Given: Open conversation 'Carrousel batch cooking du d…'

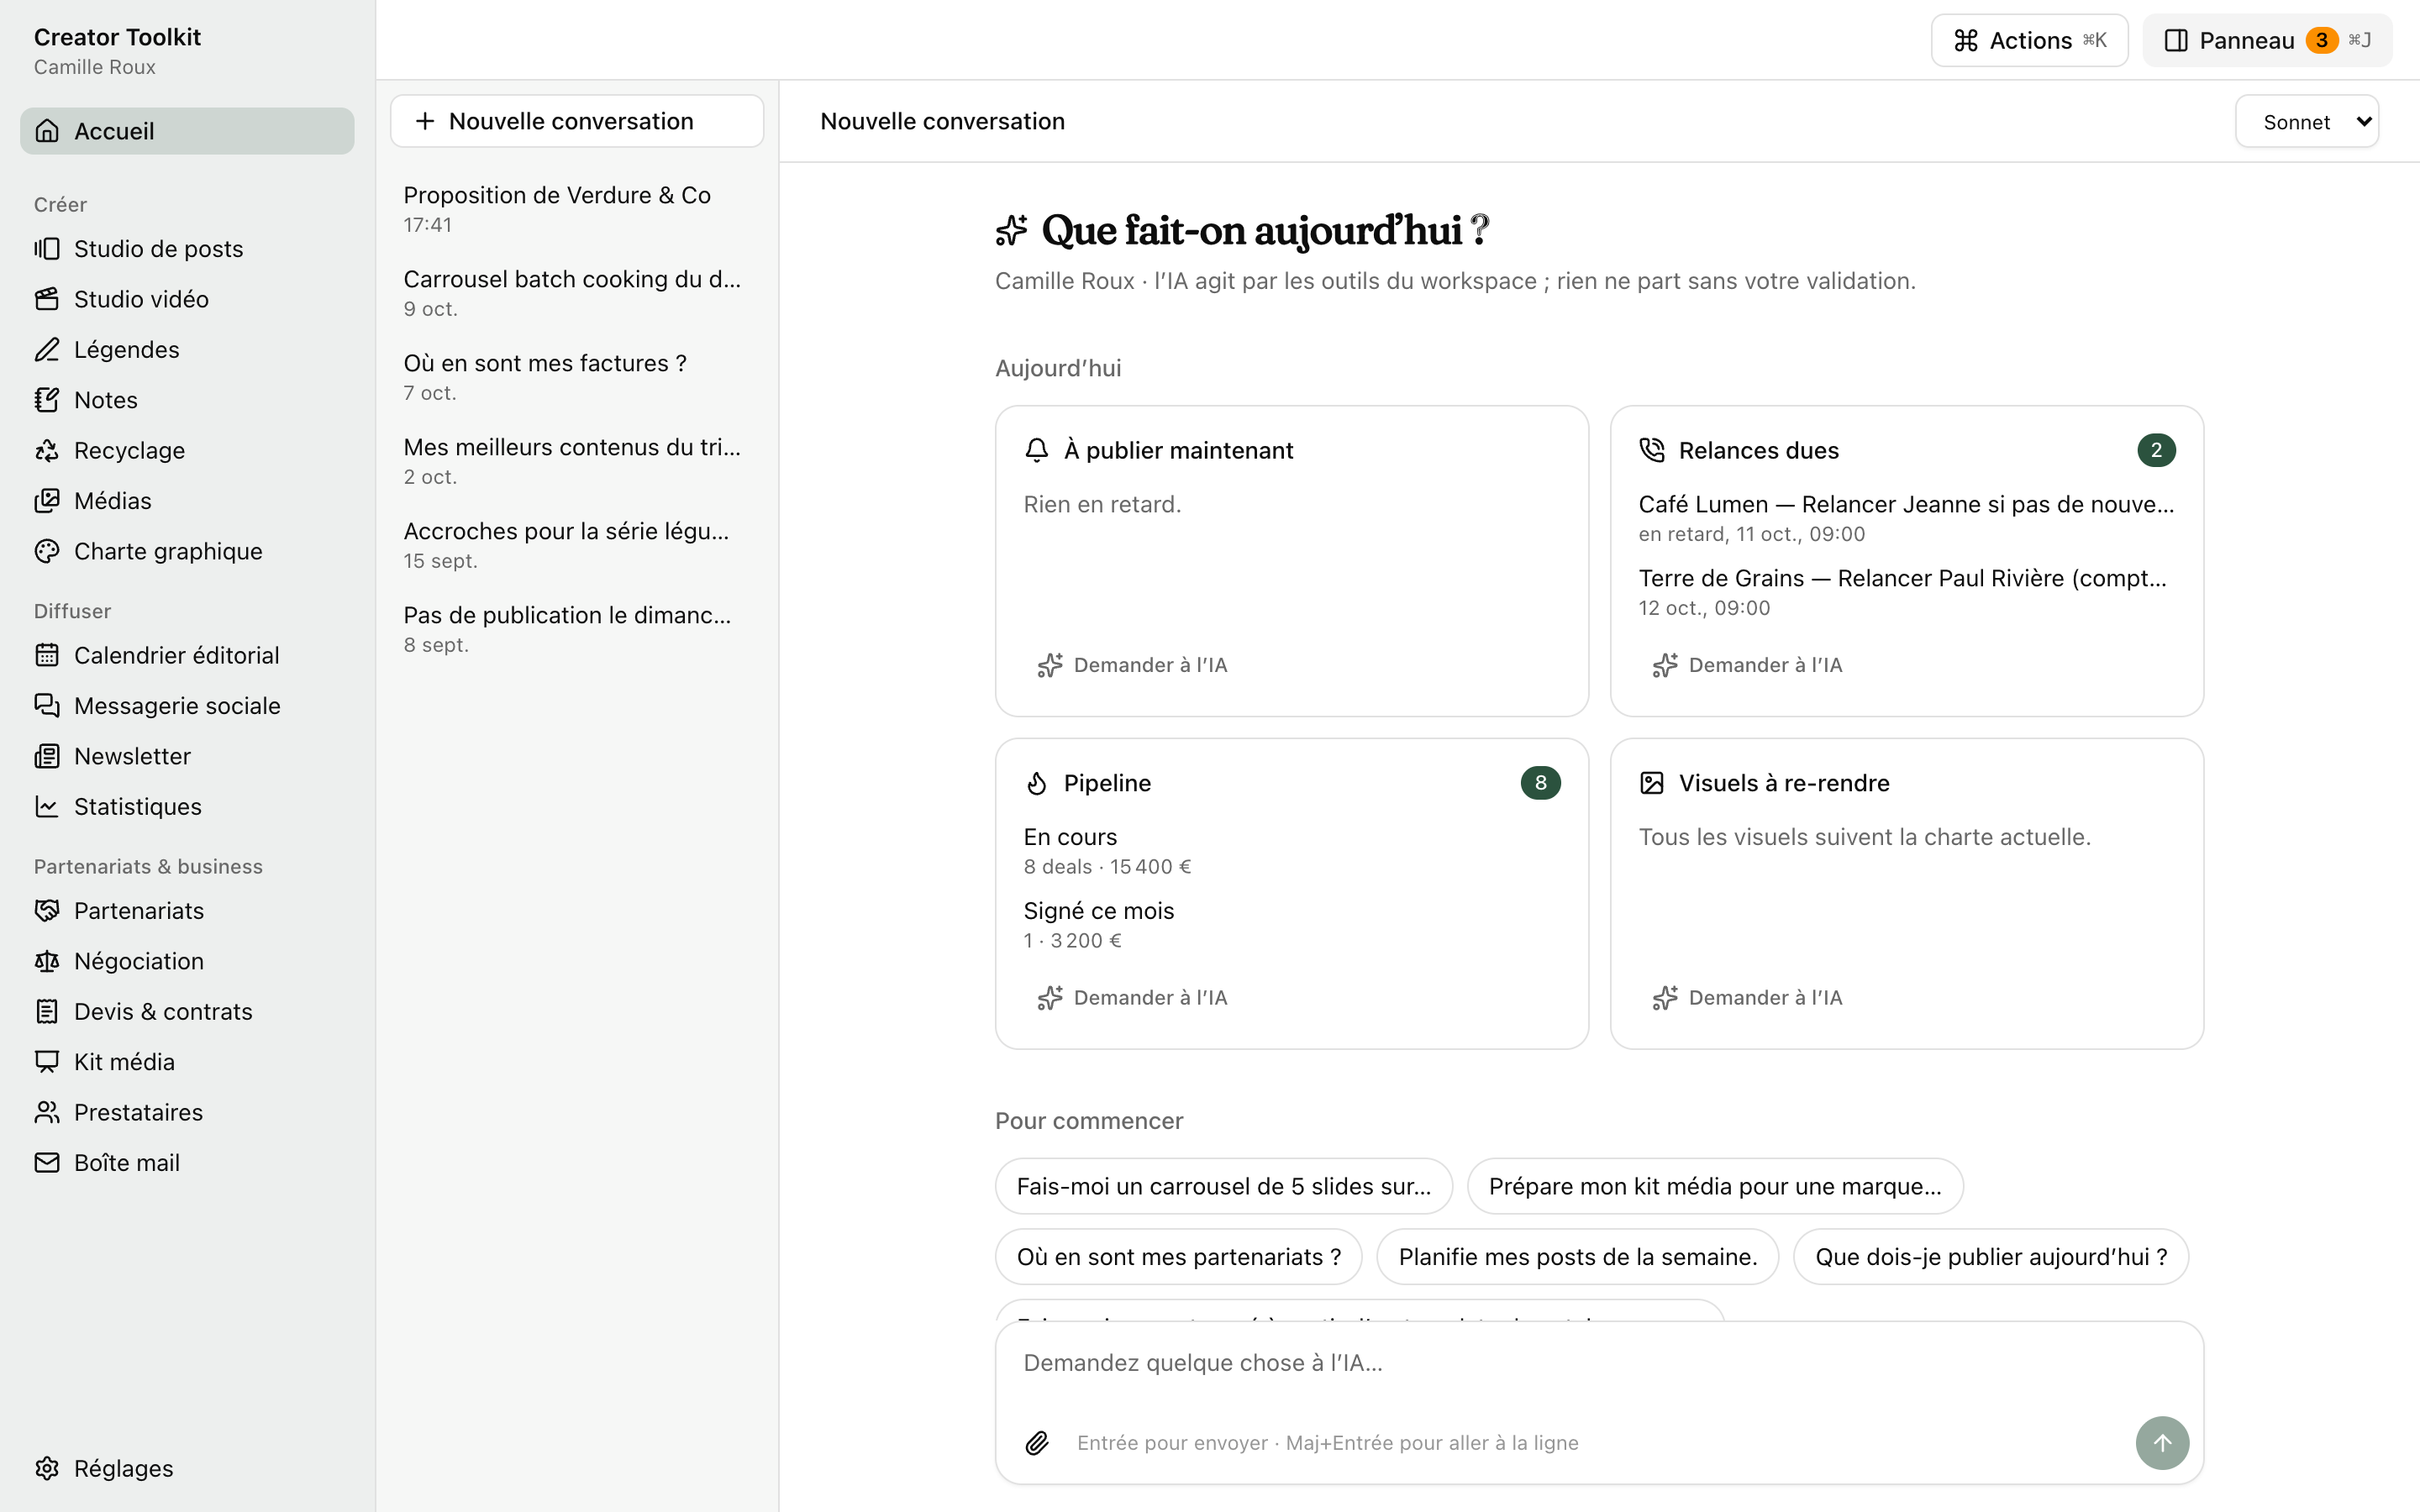Looking at the screenshot, I should coord(577,293).
